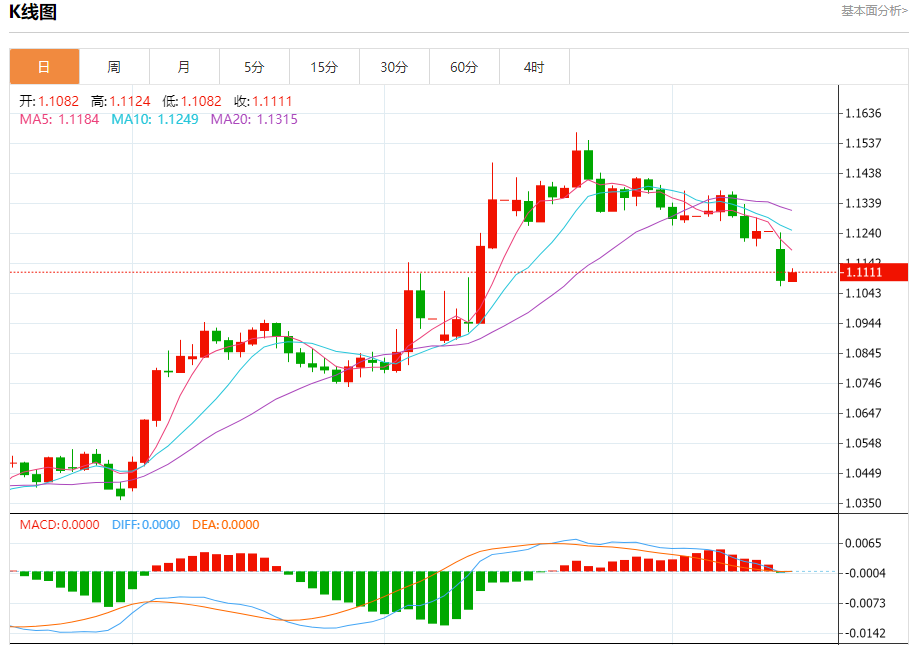This screenshot has height=645, width=914.
Task: Open the 月 monthly chart tab
Action: click(184, 67)
